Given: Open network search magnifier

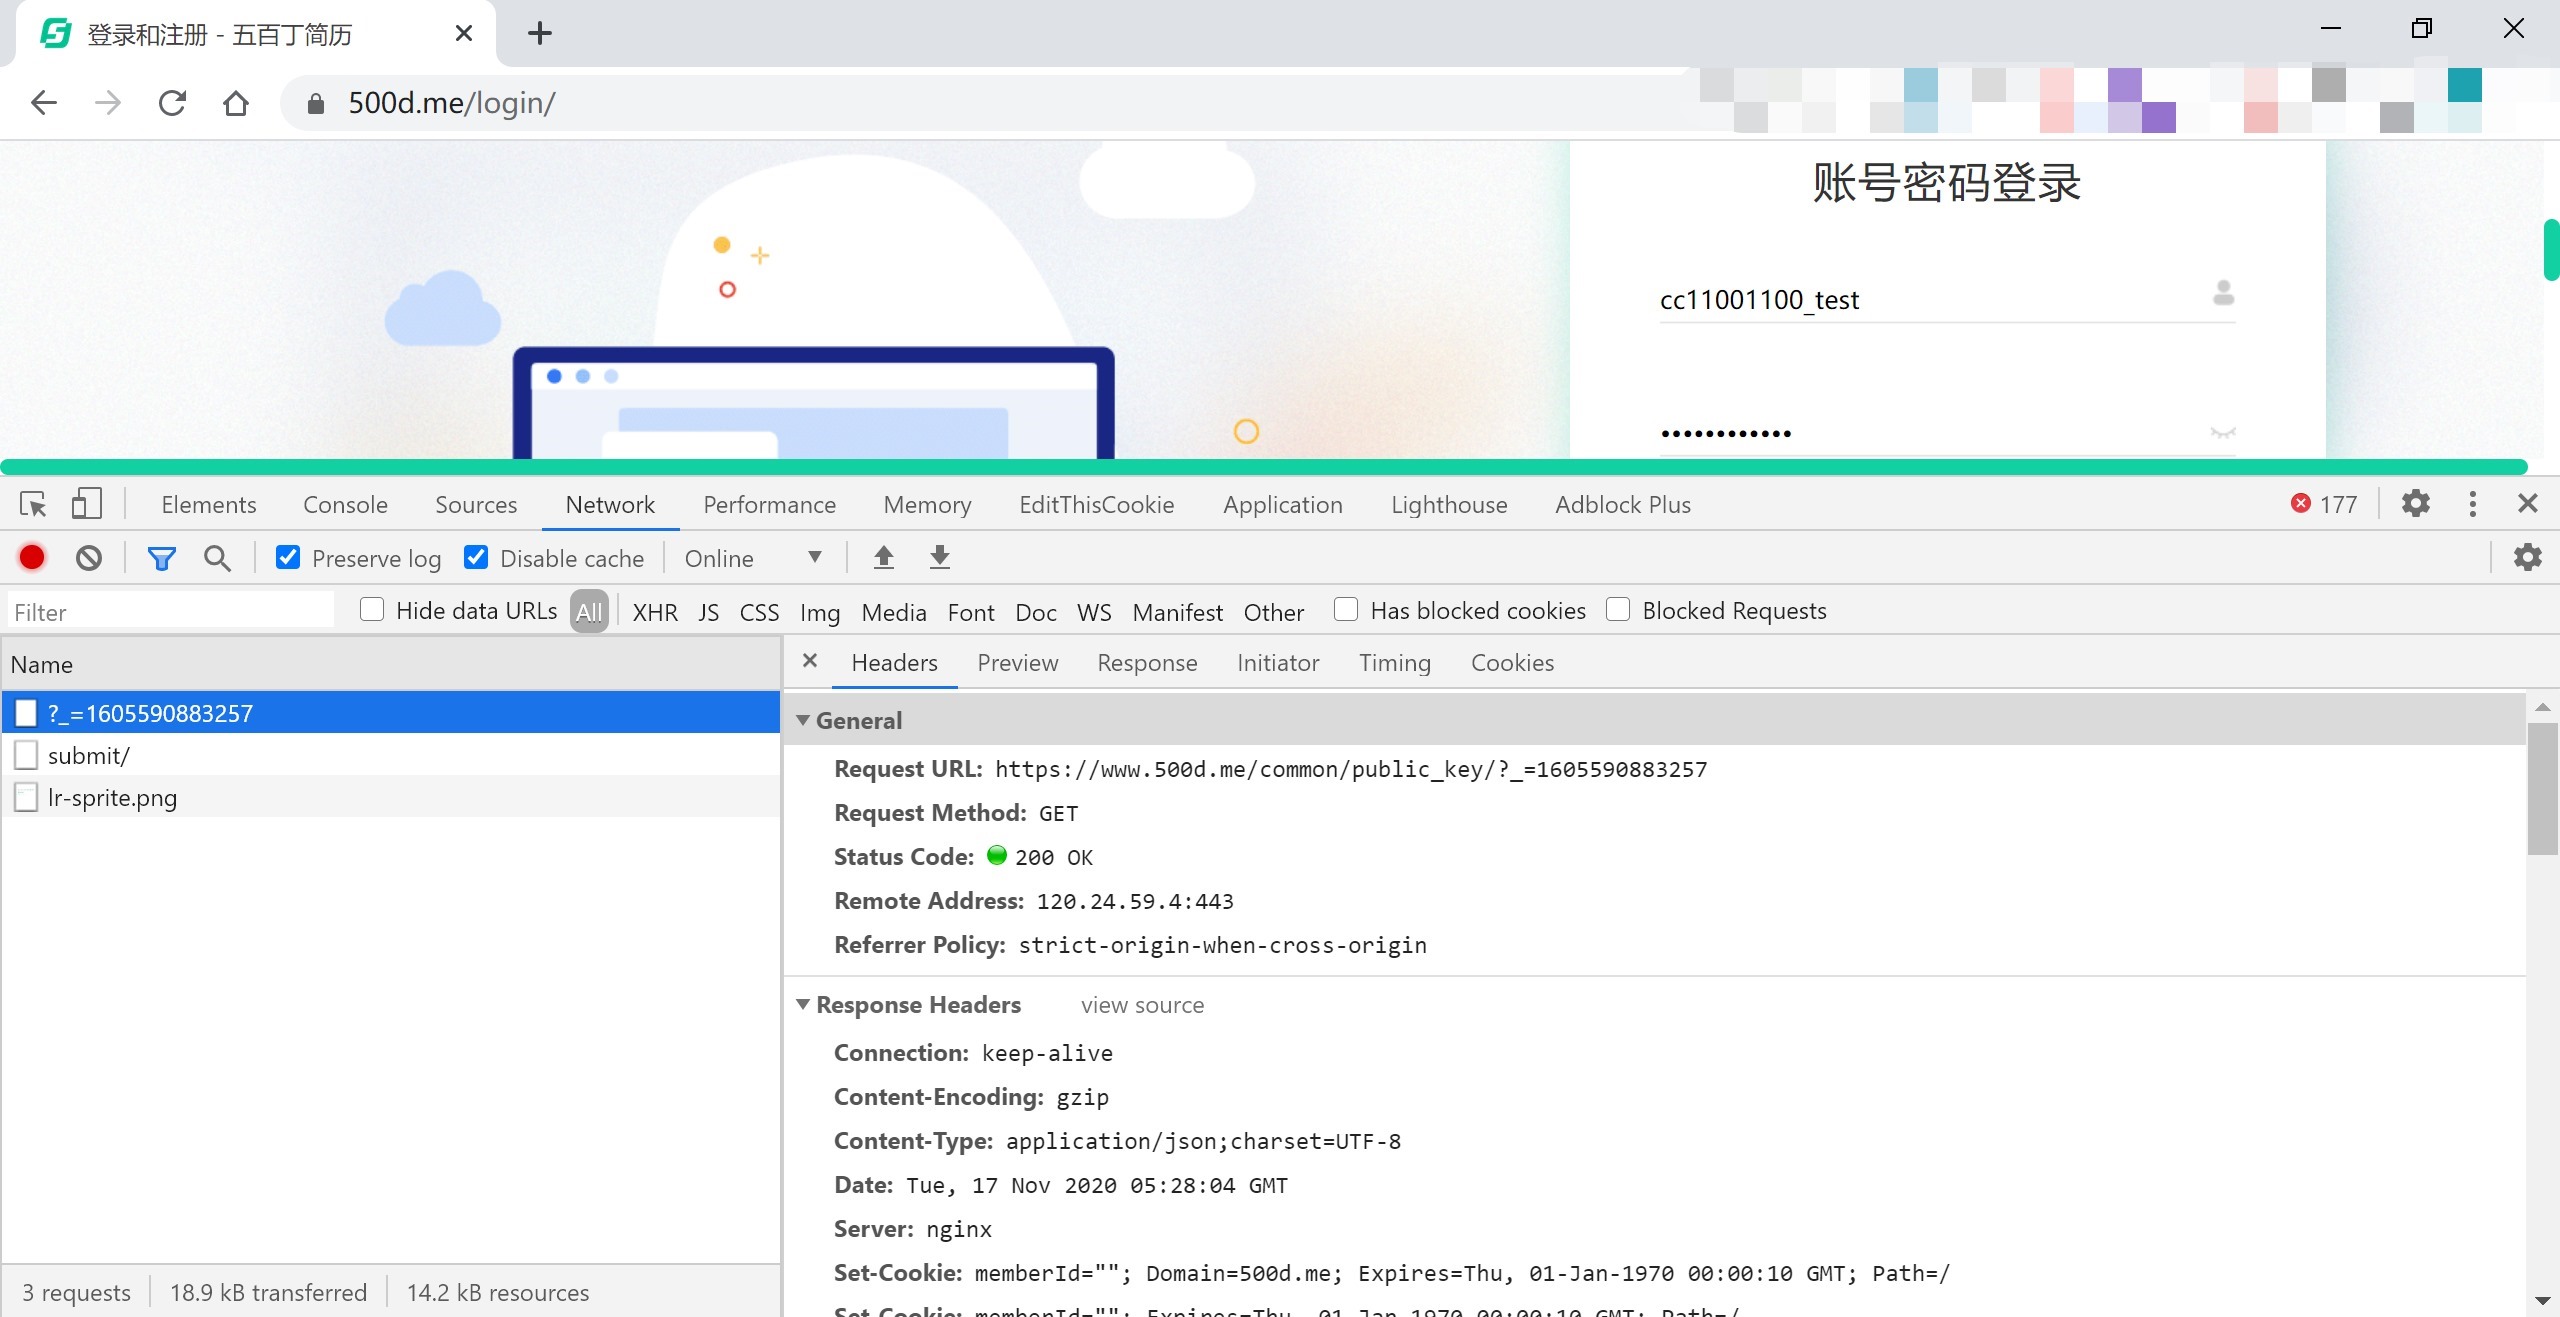Looking at the screenshot, I should pos(217,558).
